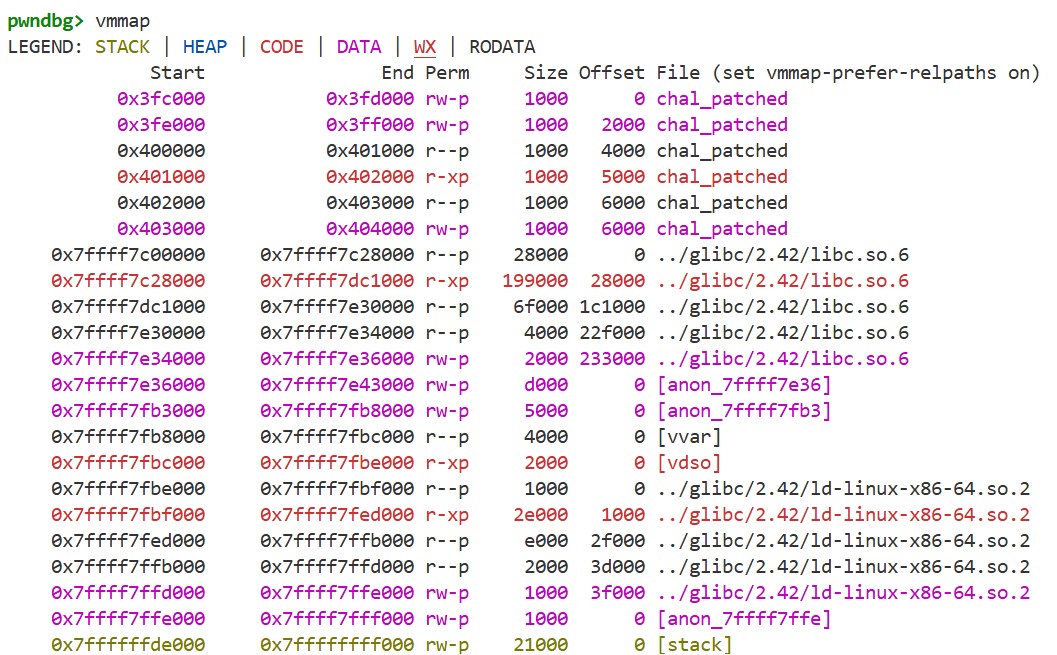Screen dimensions: 1057x655
Task: Click start address 0x403000
Action: tap(161, 228)
